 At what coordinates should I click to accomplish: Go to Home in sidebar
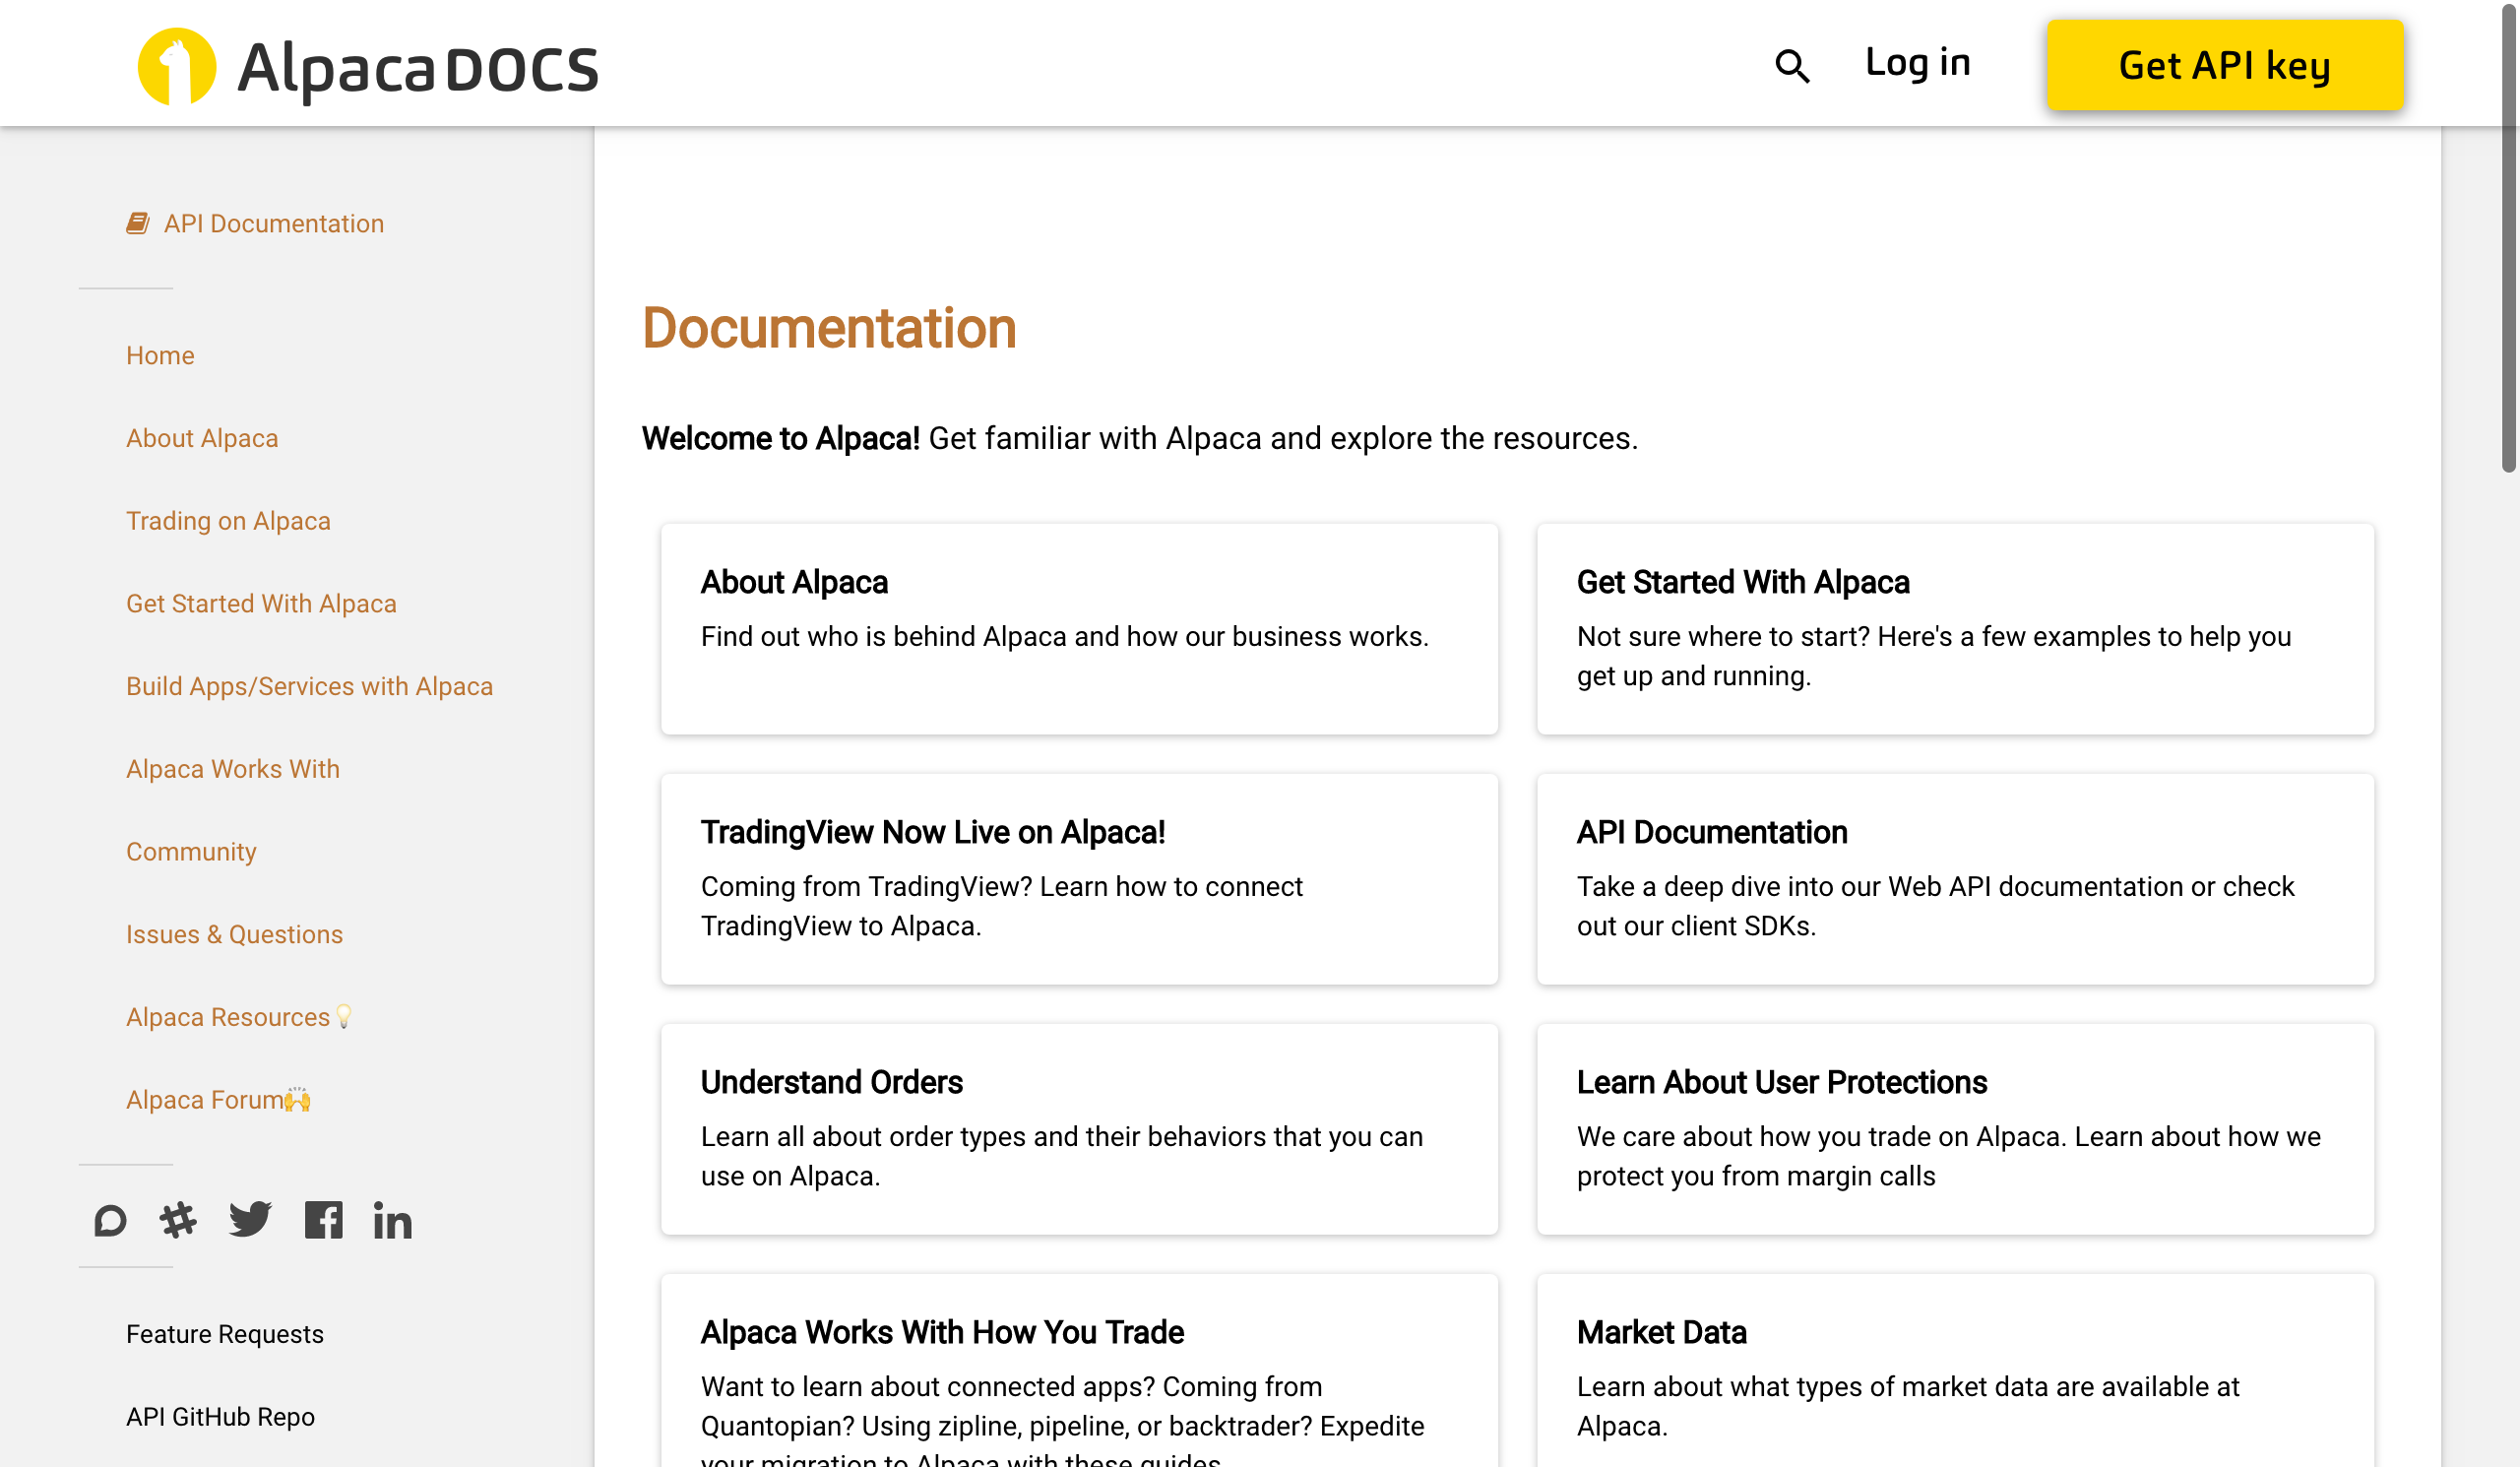click(x=160, y=355)
